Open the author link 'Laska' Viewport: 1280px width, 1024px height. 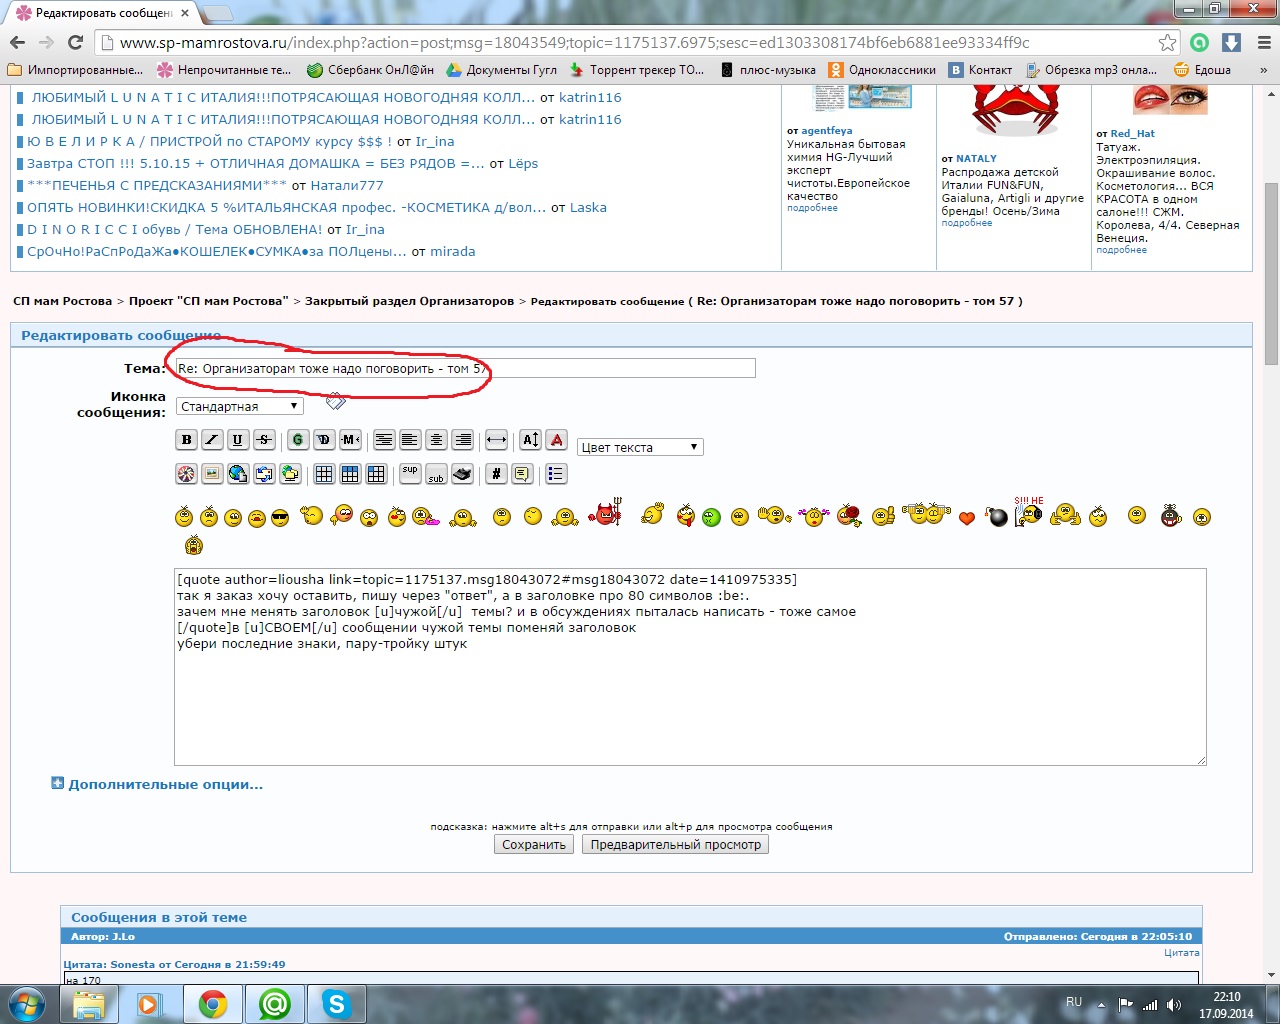pos(588,208)
